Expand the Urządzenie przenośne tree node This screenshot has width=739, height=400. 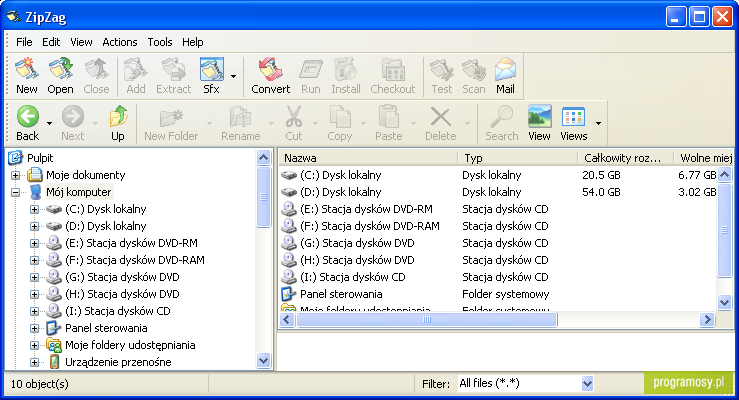[34, 362]
